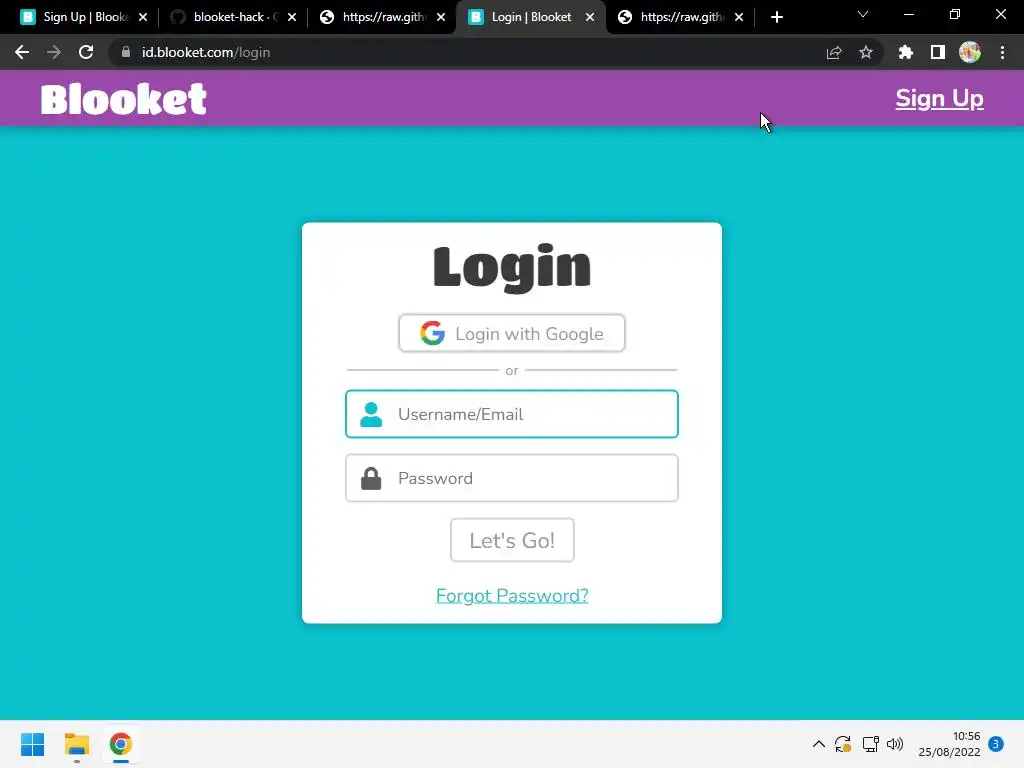Close the Login | Blooket tab
This screenshot has width=1024, height=768.
pos(590,17)
